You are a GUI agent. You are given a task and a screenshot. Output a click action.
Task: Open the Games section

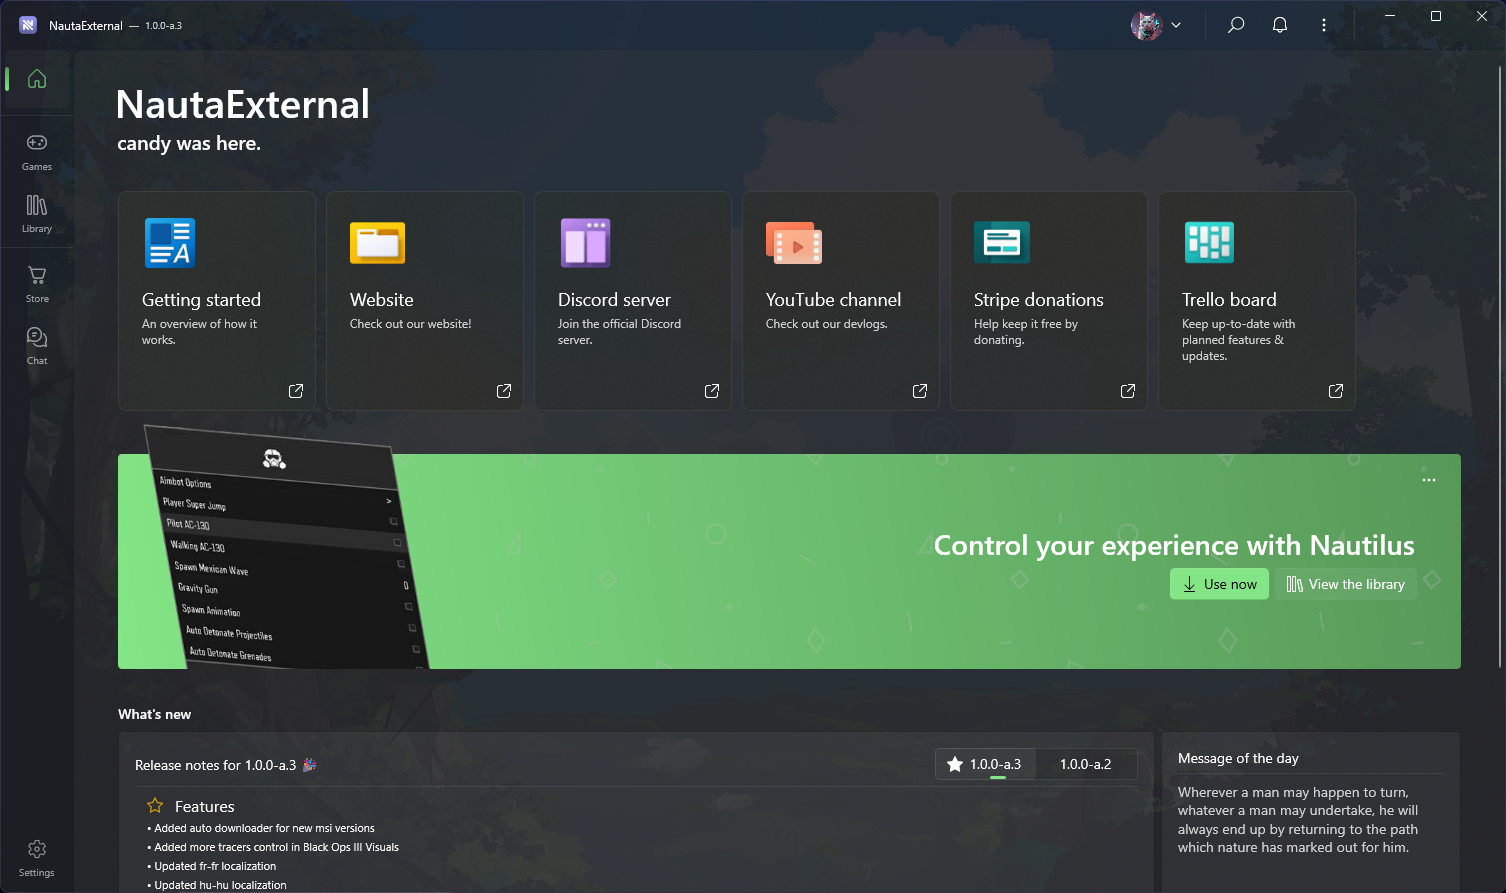[x=37, y=152]
